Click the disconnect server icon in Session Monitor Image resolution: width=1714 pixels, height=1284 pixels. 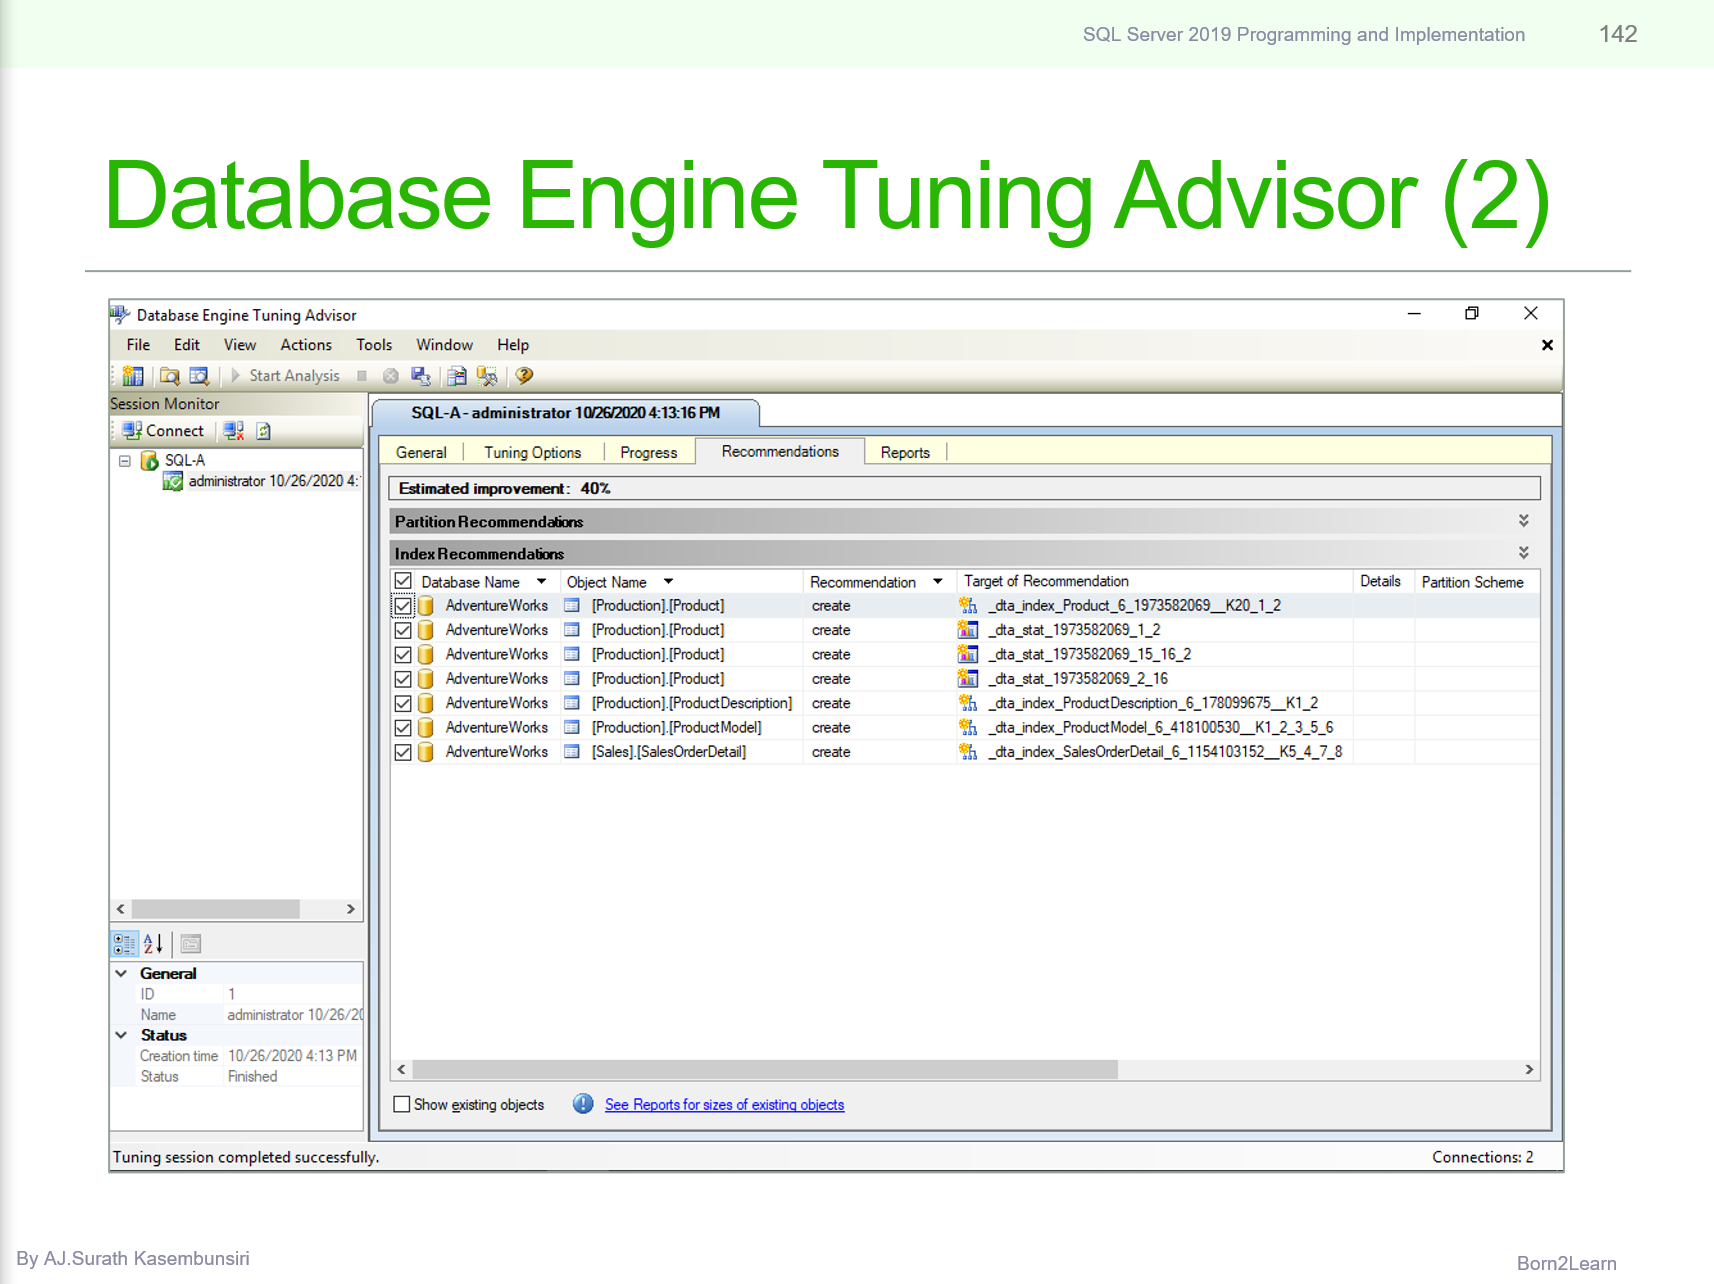(234, 430)
